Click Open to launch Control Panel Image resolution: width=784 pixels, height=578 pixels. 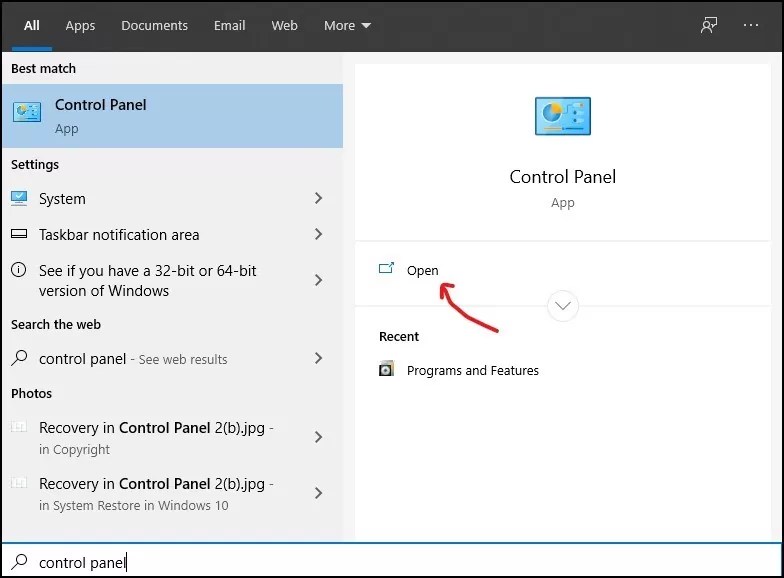coord(422,270)
